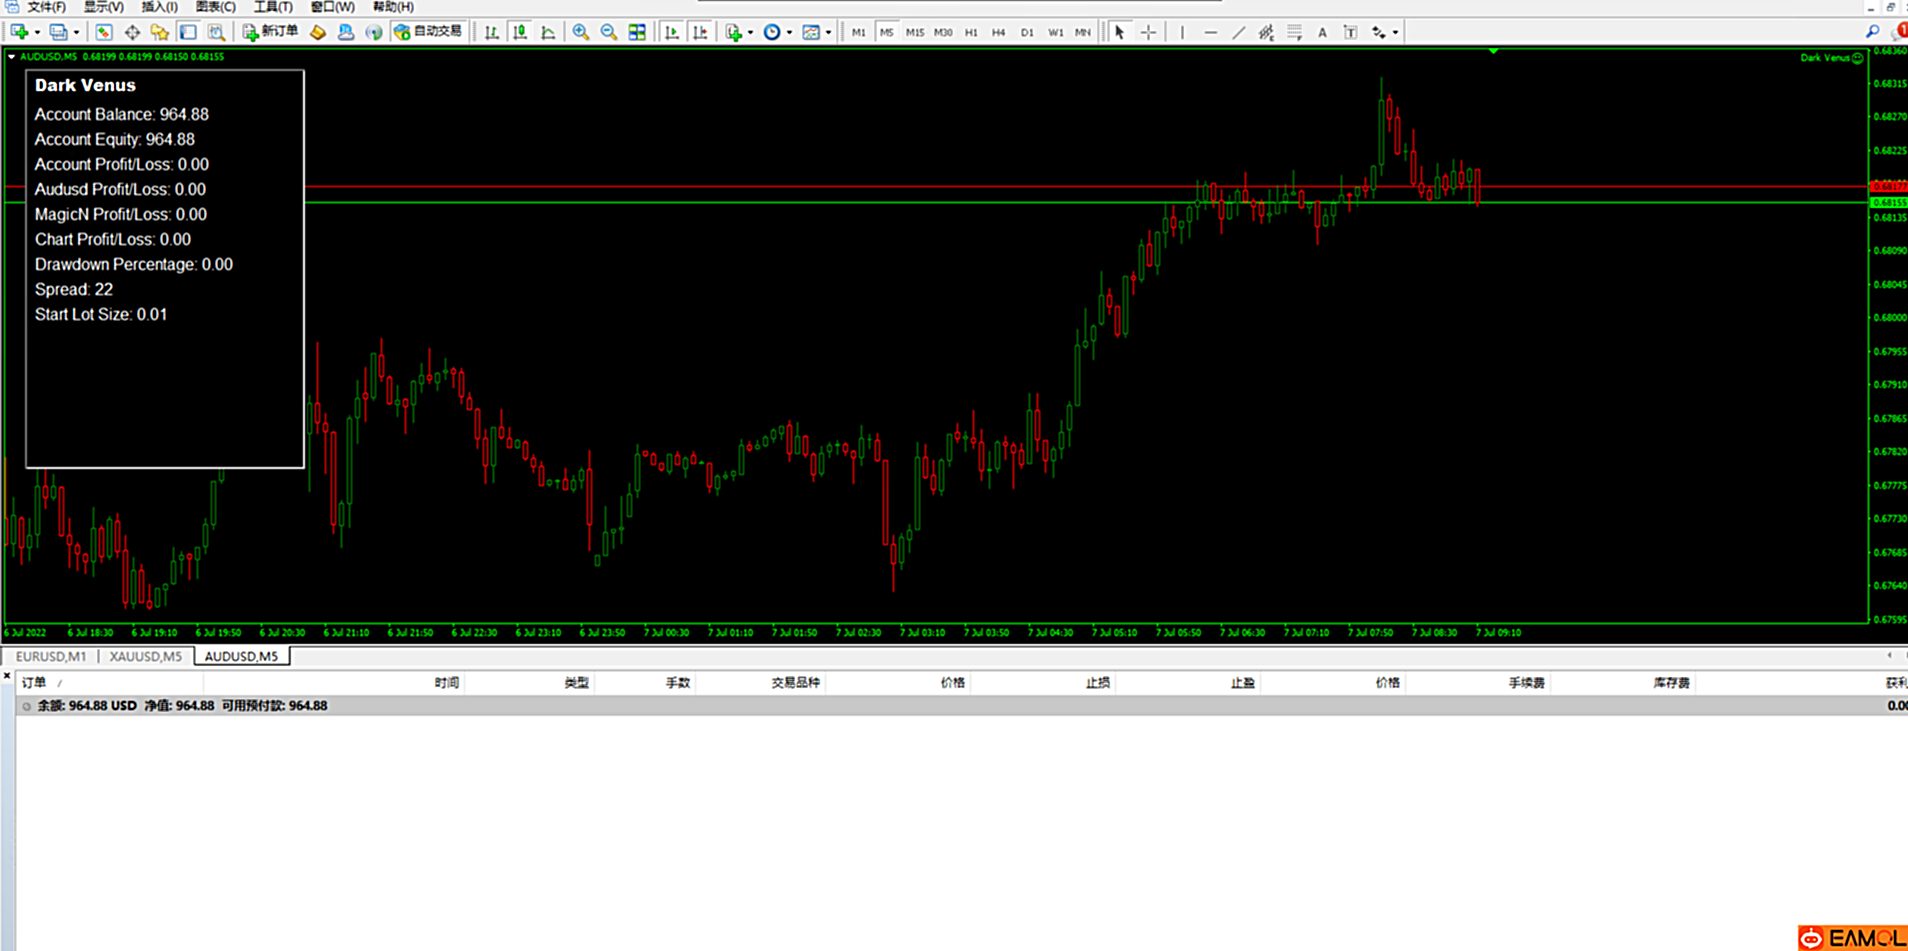Switch chart to line chart icon
Screen dimensions: 1908x951
coord(548,32)
